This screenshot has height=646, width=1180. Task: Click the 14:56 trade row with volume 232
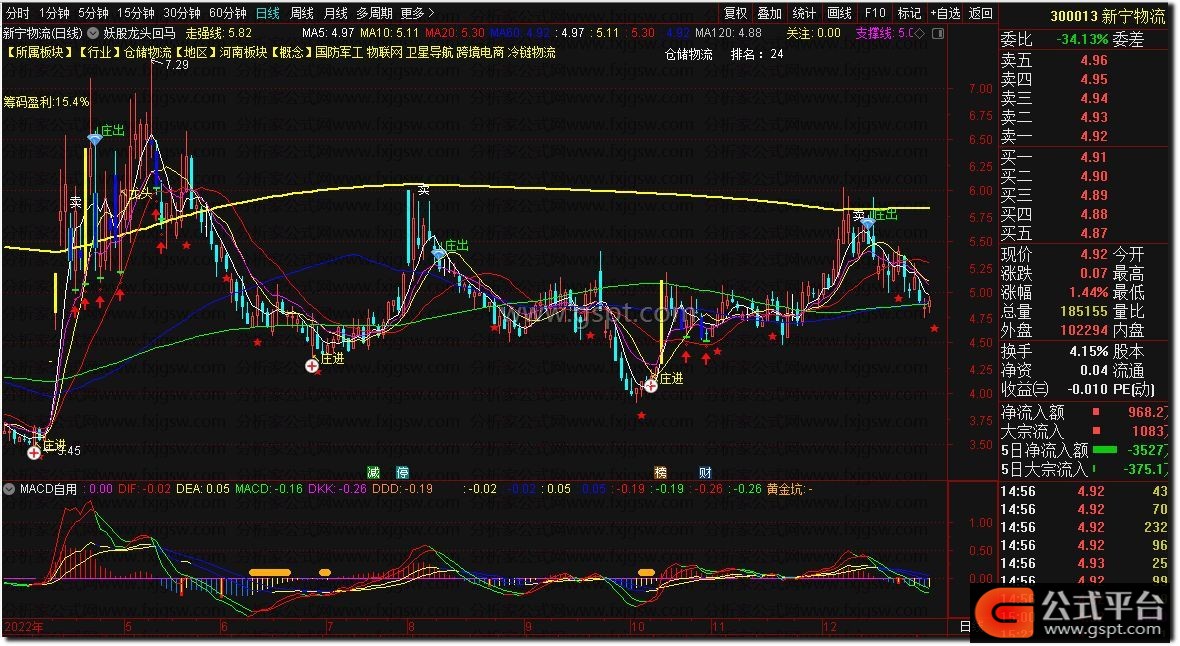(1084, 527)
